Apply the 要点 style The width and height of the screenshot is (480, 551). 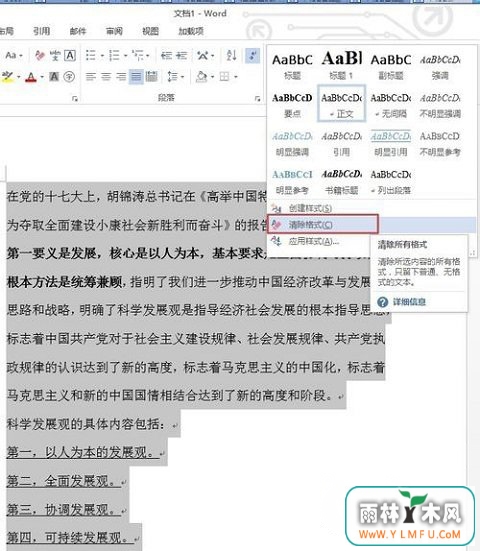point(292,104)
